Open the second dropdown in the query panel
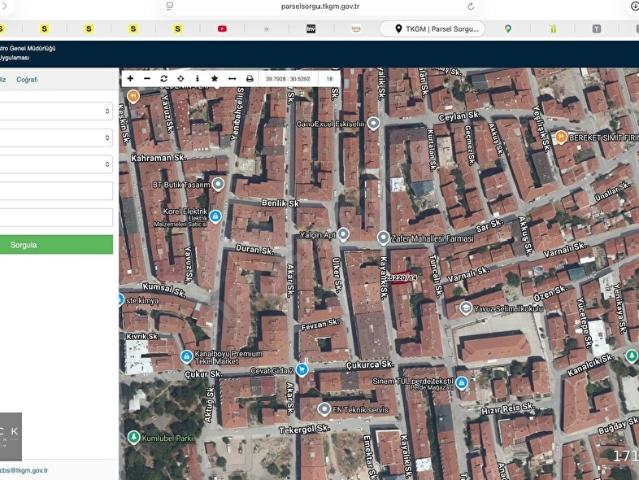This screenshot has height=480, width=639. pos(56,137)
